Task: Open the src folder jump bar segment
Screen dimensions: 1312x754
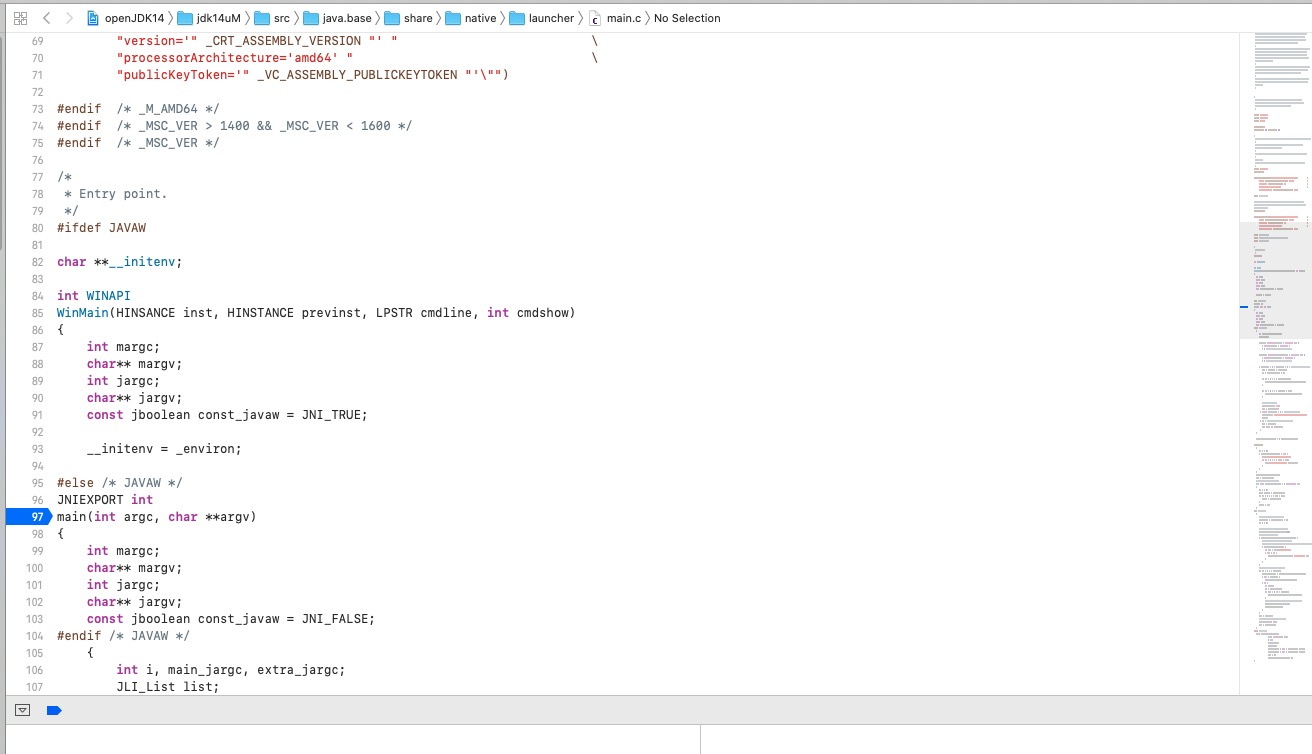Action: [273, 18]
